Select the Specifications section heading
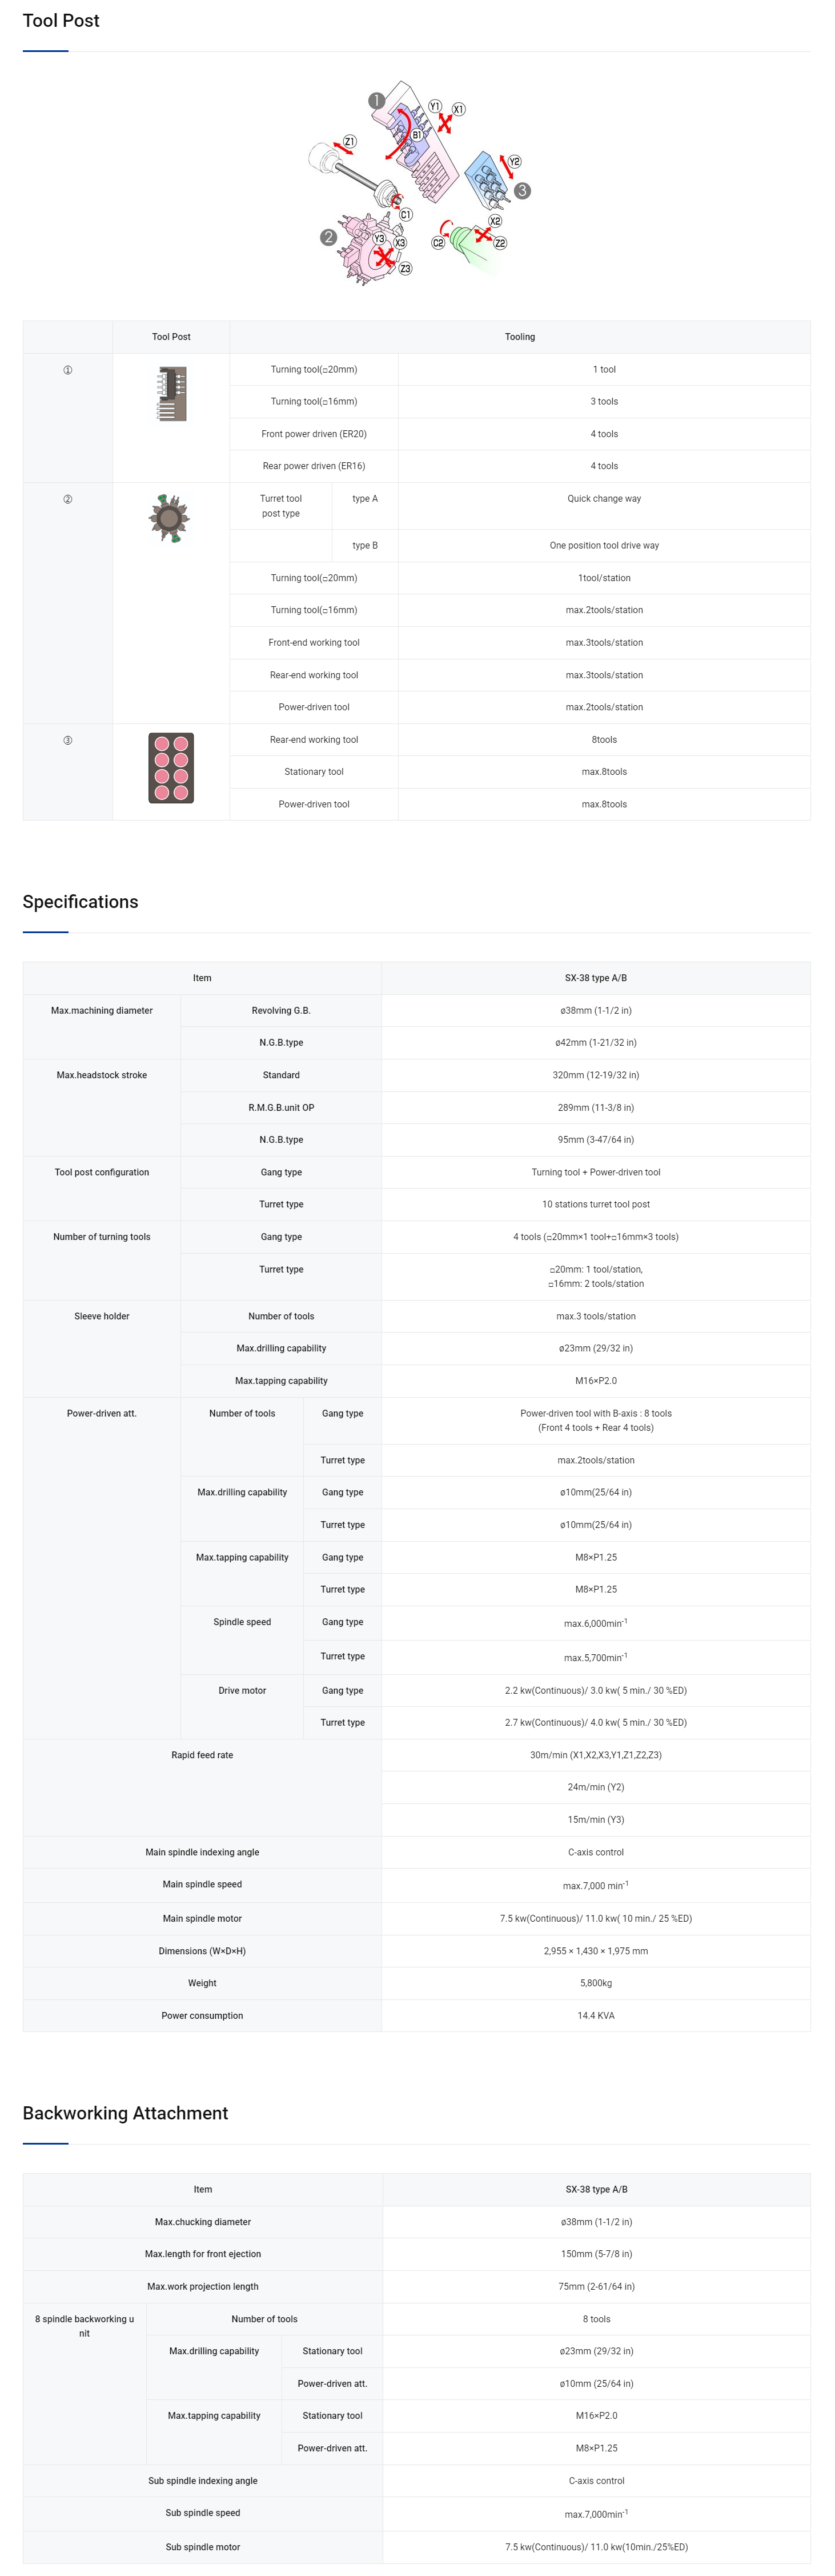This screenshot has height=2576, width=835. [80, 902]
